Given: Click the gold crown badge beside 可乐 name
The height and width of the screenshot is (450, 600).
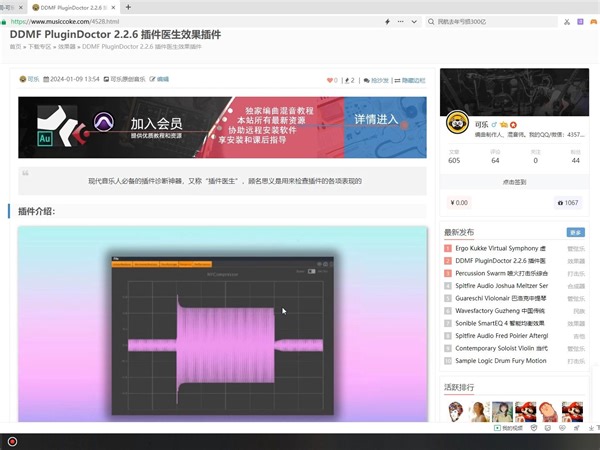Looking at the screenshot, I should (504, 125).
